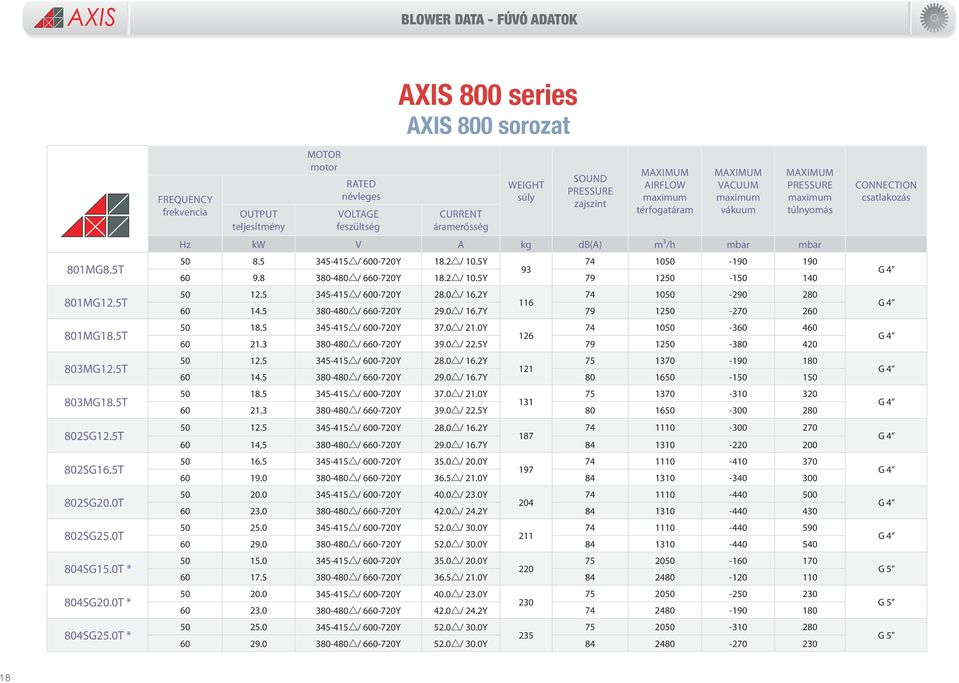Click the CONNECTION csatlakozás column header
Viewport: 959px width, 683px height.
[886, 191]
